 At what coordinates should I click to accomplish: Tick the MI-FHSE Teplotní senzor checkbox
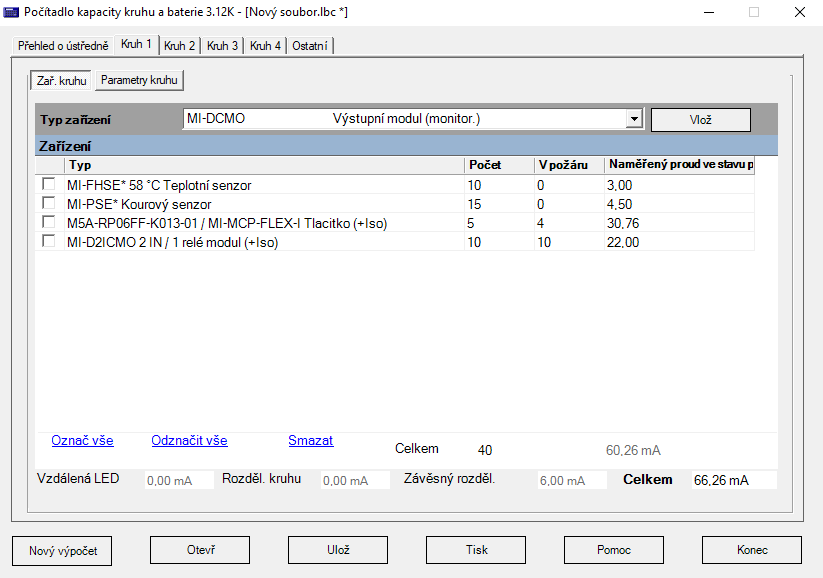(48, 185)
